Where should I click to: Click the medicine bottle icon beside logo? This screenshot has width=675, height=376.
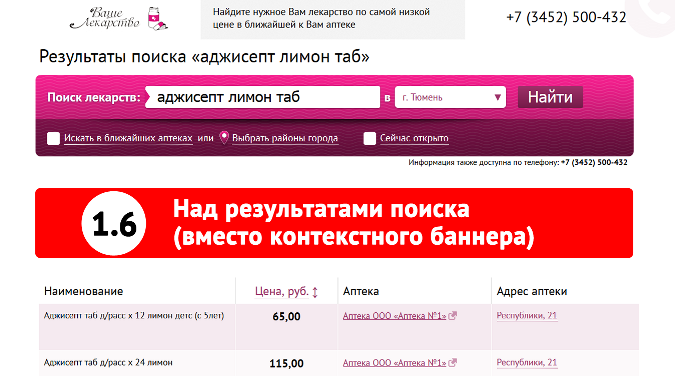tap(157, 19)
